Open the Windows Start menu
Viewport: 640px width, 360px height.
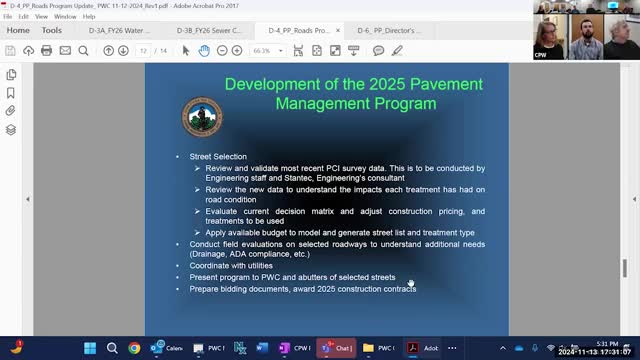[x=90, y=348]
